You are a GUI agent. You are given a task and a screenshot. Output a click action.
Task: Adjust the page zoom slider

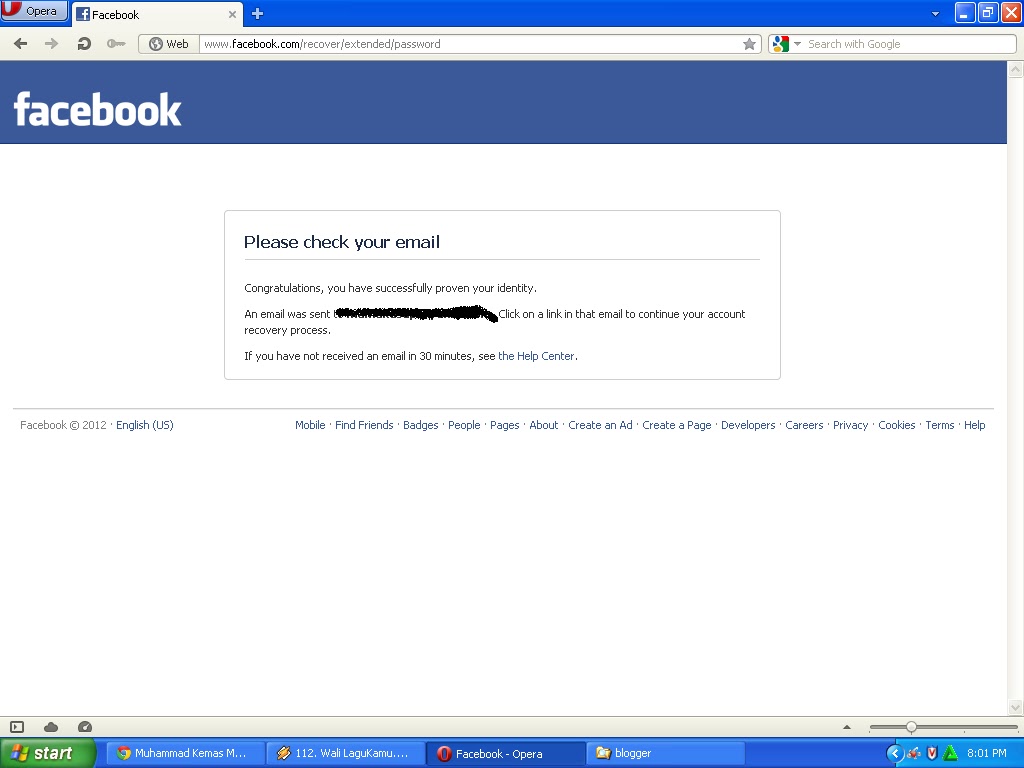pos(911,727)
